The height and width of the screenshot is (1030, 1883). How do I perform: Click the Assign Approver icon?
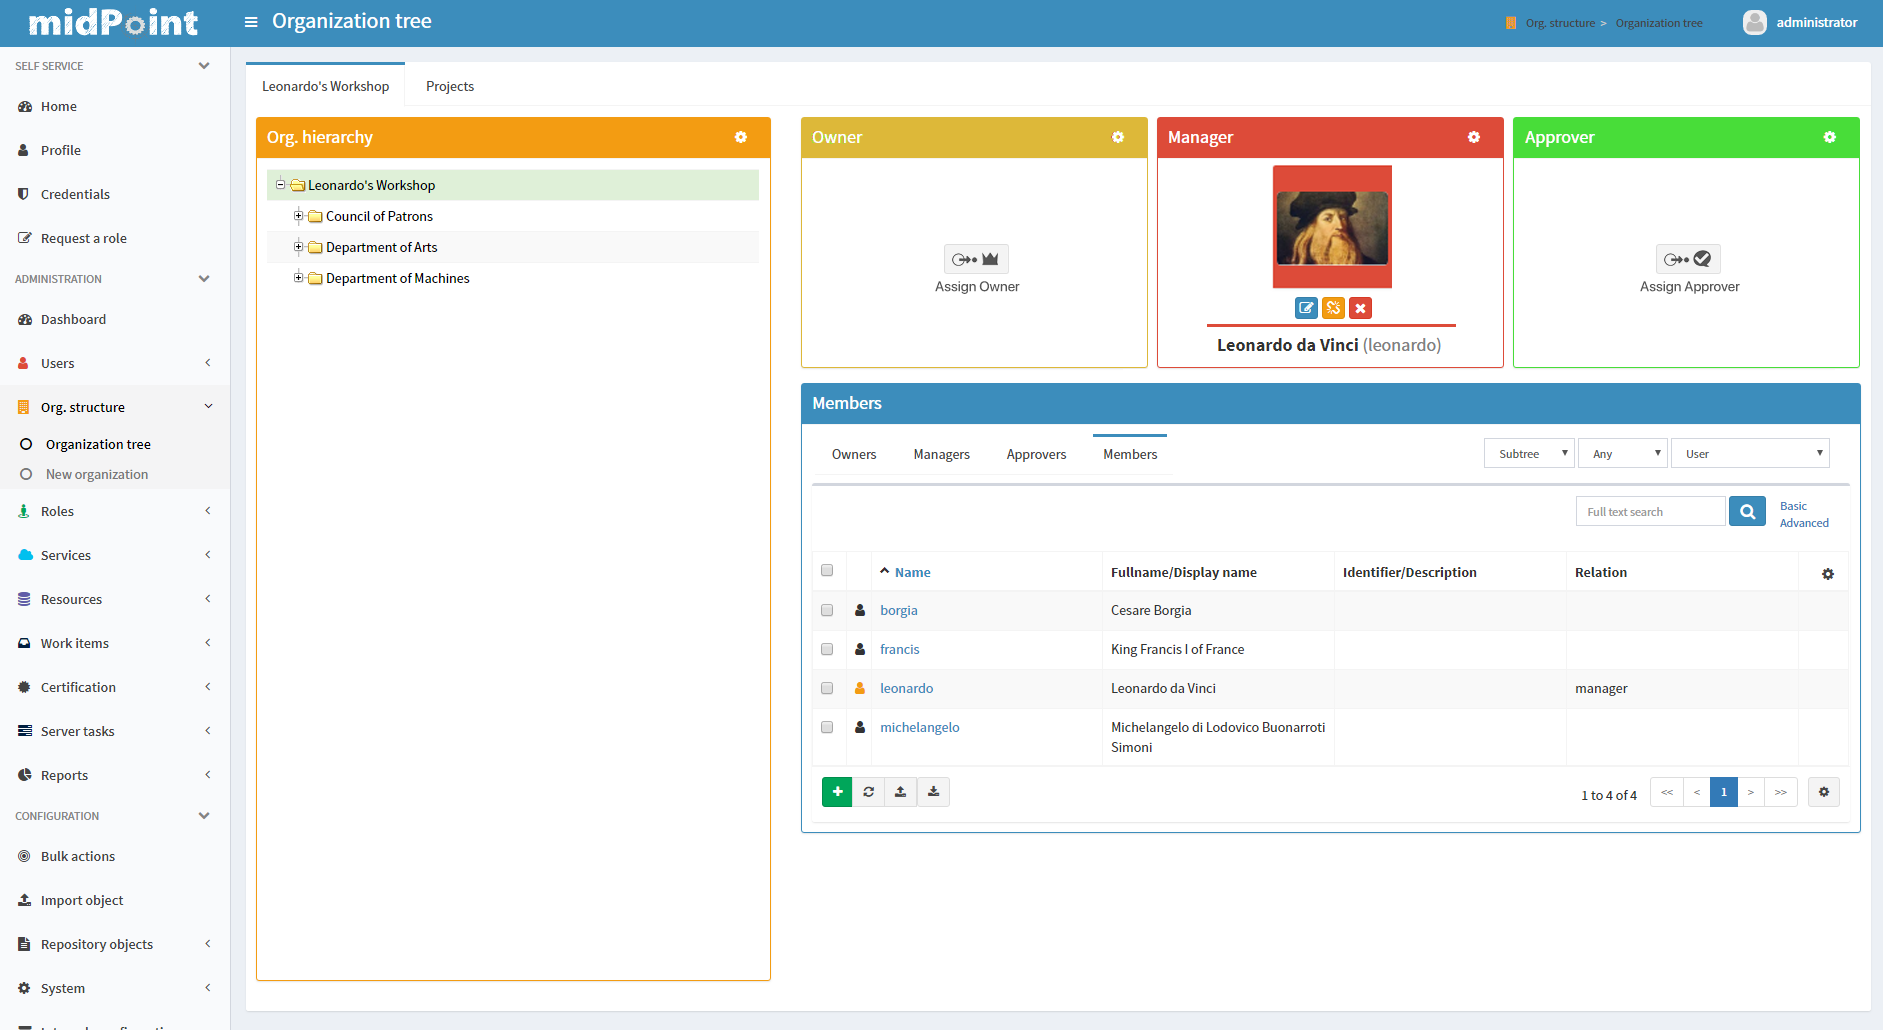click(1688, 259)
